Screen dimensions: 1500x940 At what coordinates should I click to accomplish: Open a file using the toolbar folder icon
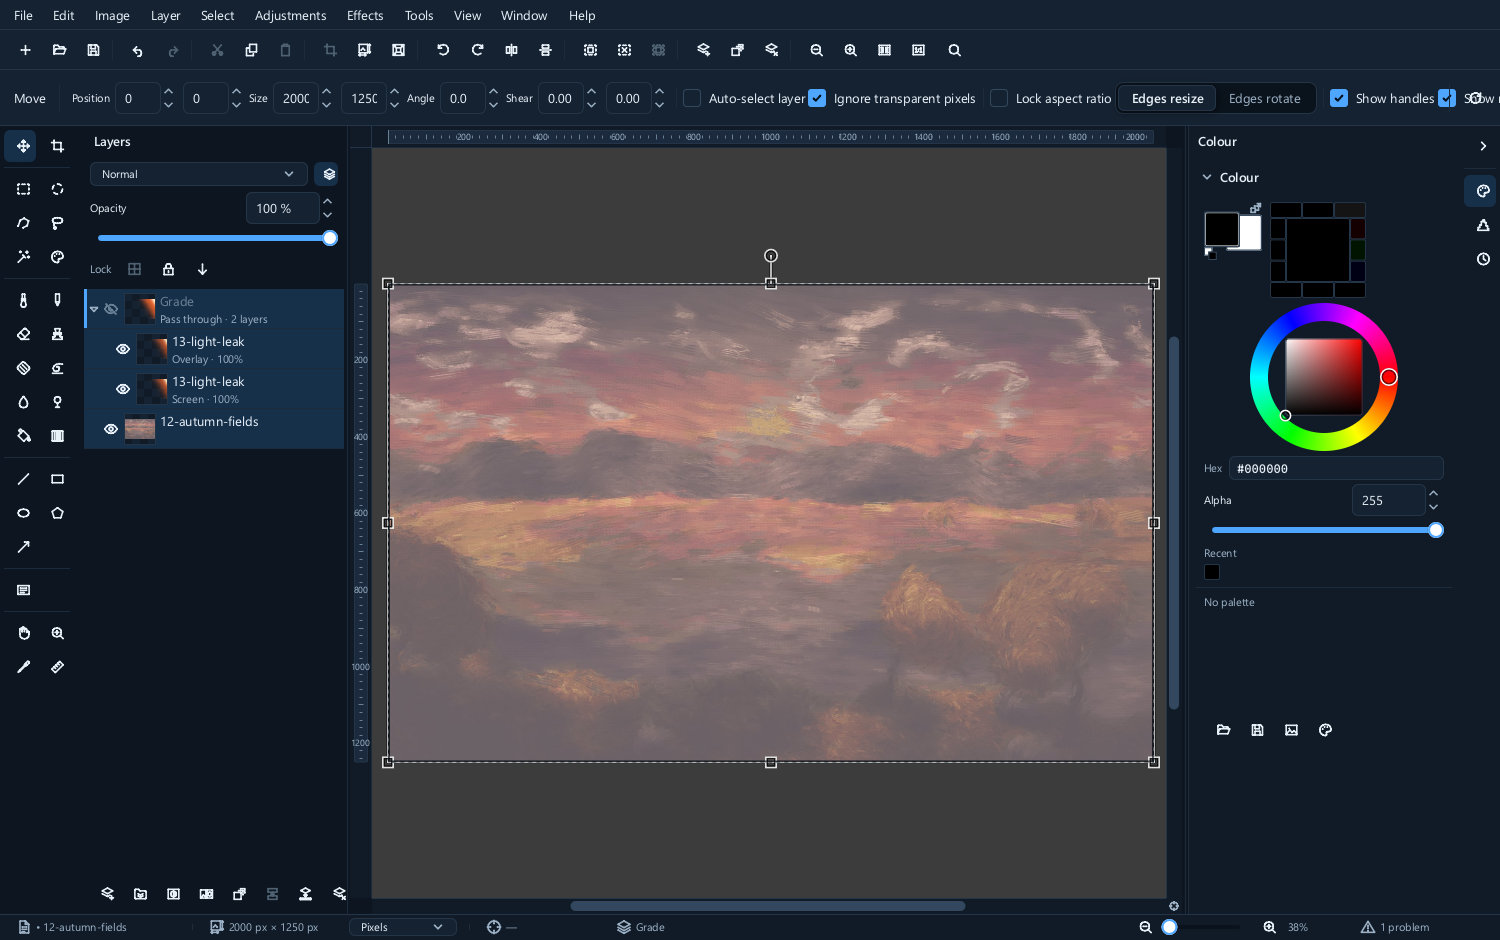[59, 50]
